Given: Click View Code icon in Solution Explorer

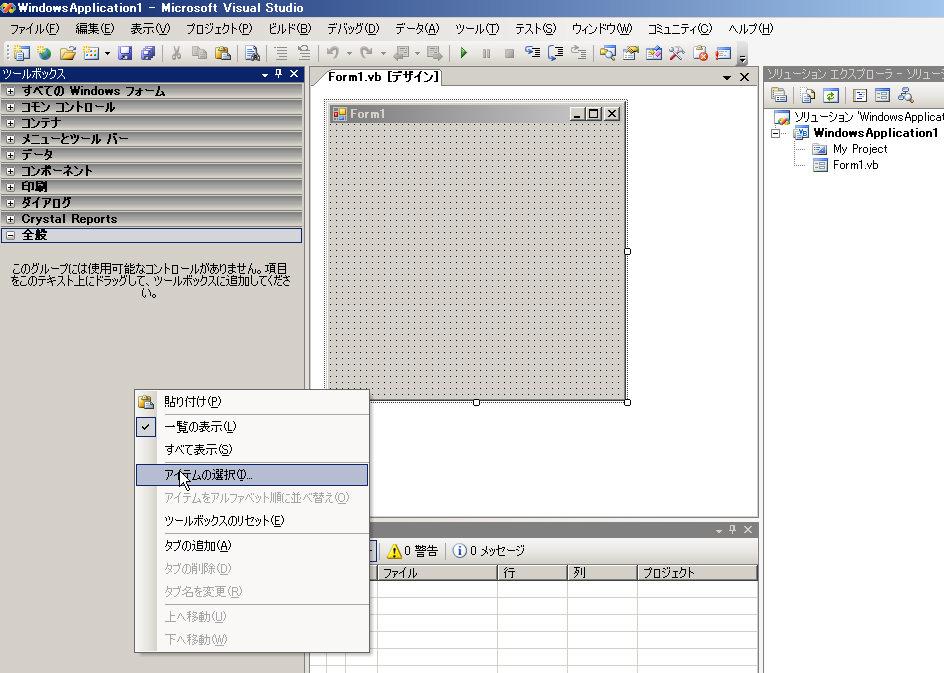Looking at the screenshot, I should click(860, 95).
